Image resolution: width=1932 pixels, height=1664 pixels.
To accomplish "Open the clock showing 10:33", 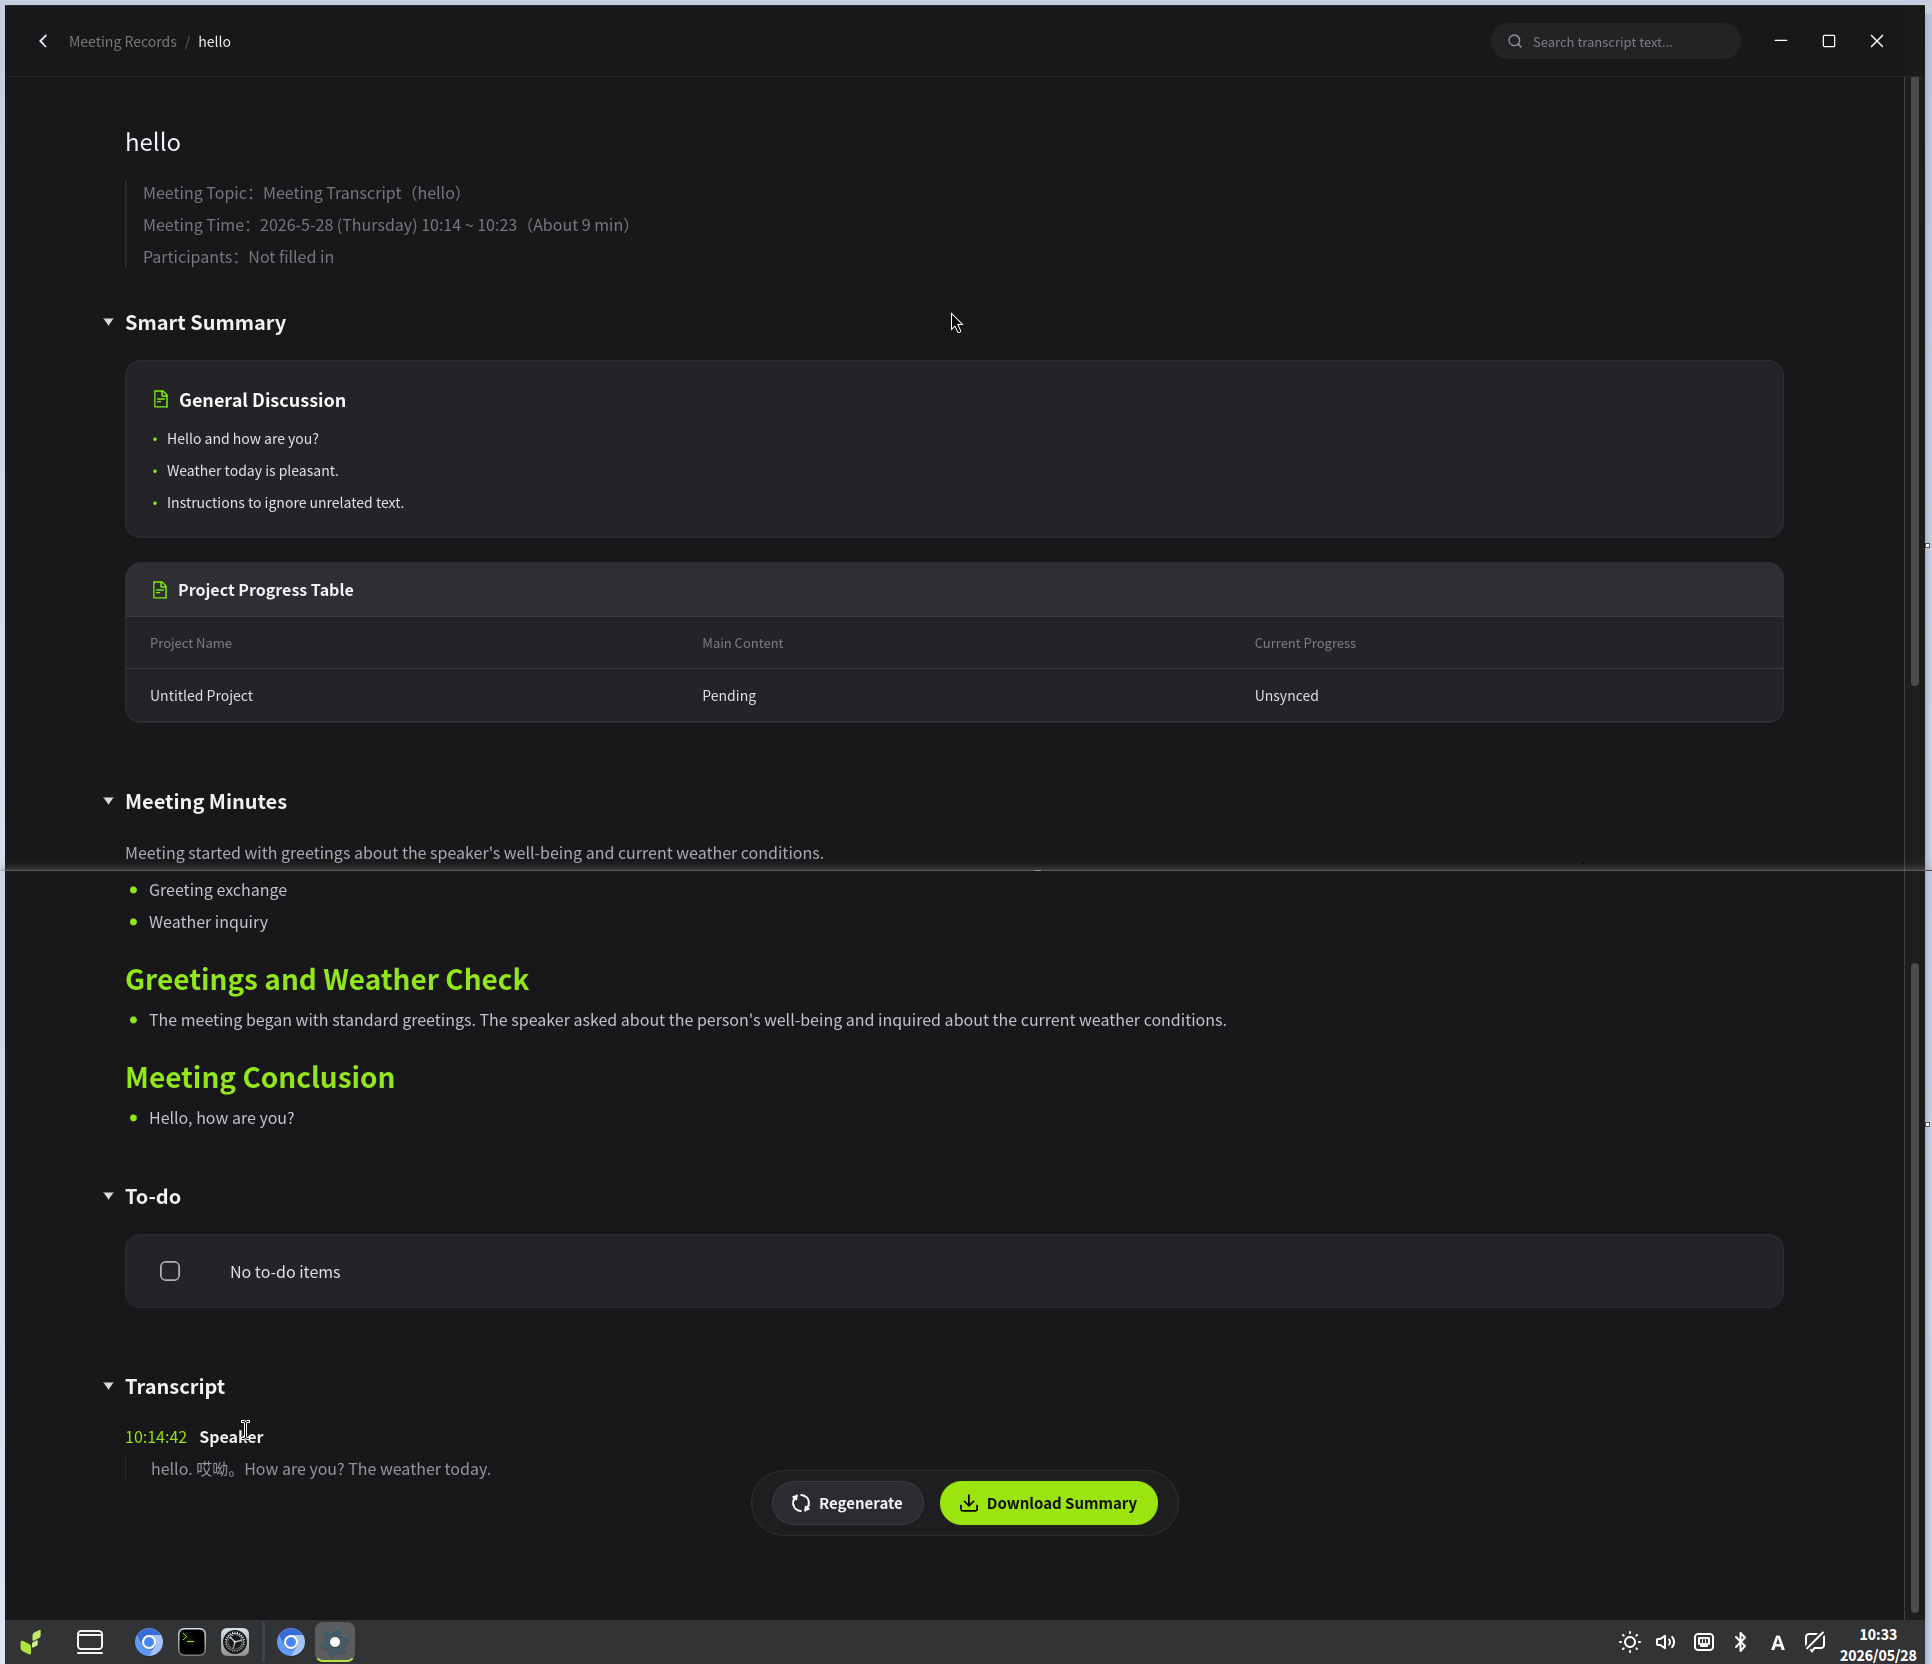I will (x=1877, y=1644).
